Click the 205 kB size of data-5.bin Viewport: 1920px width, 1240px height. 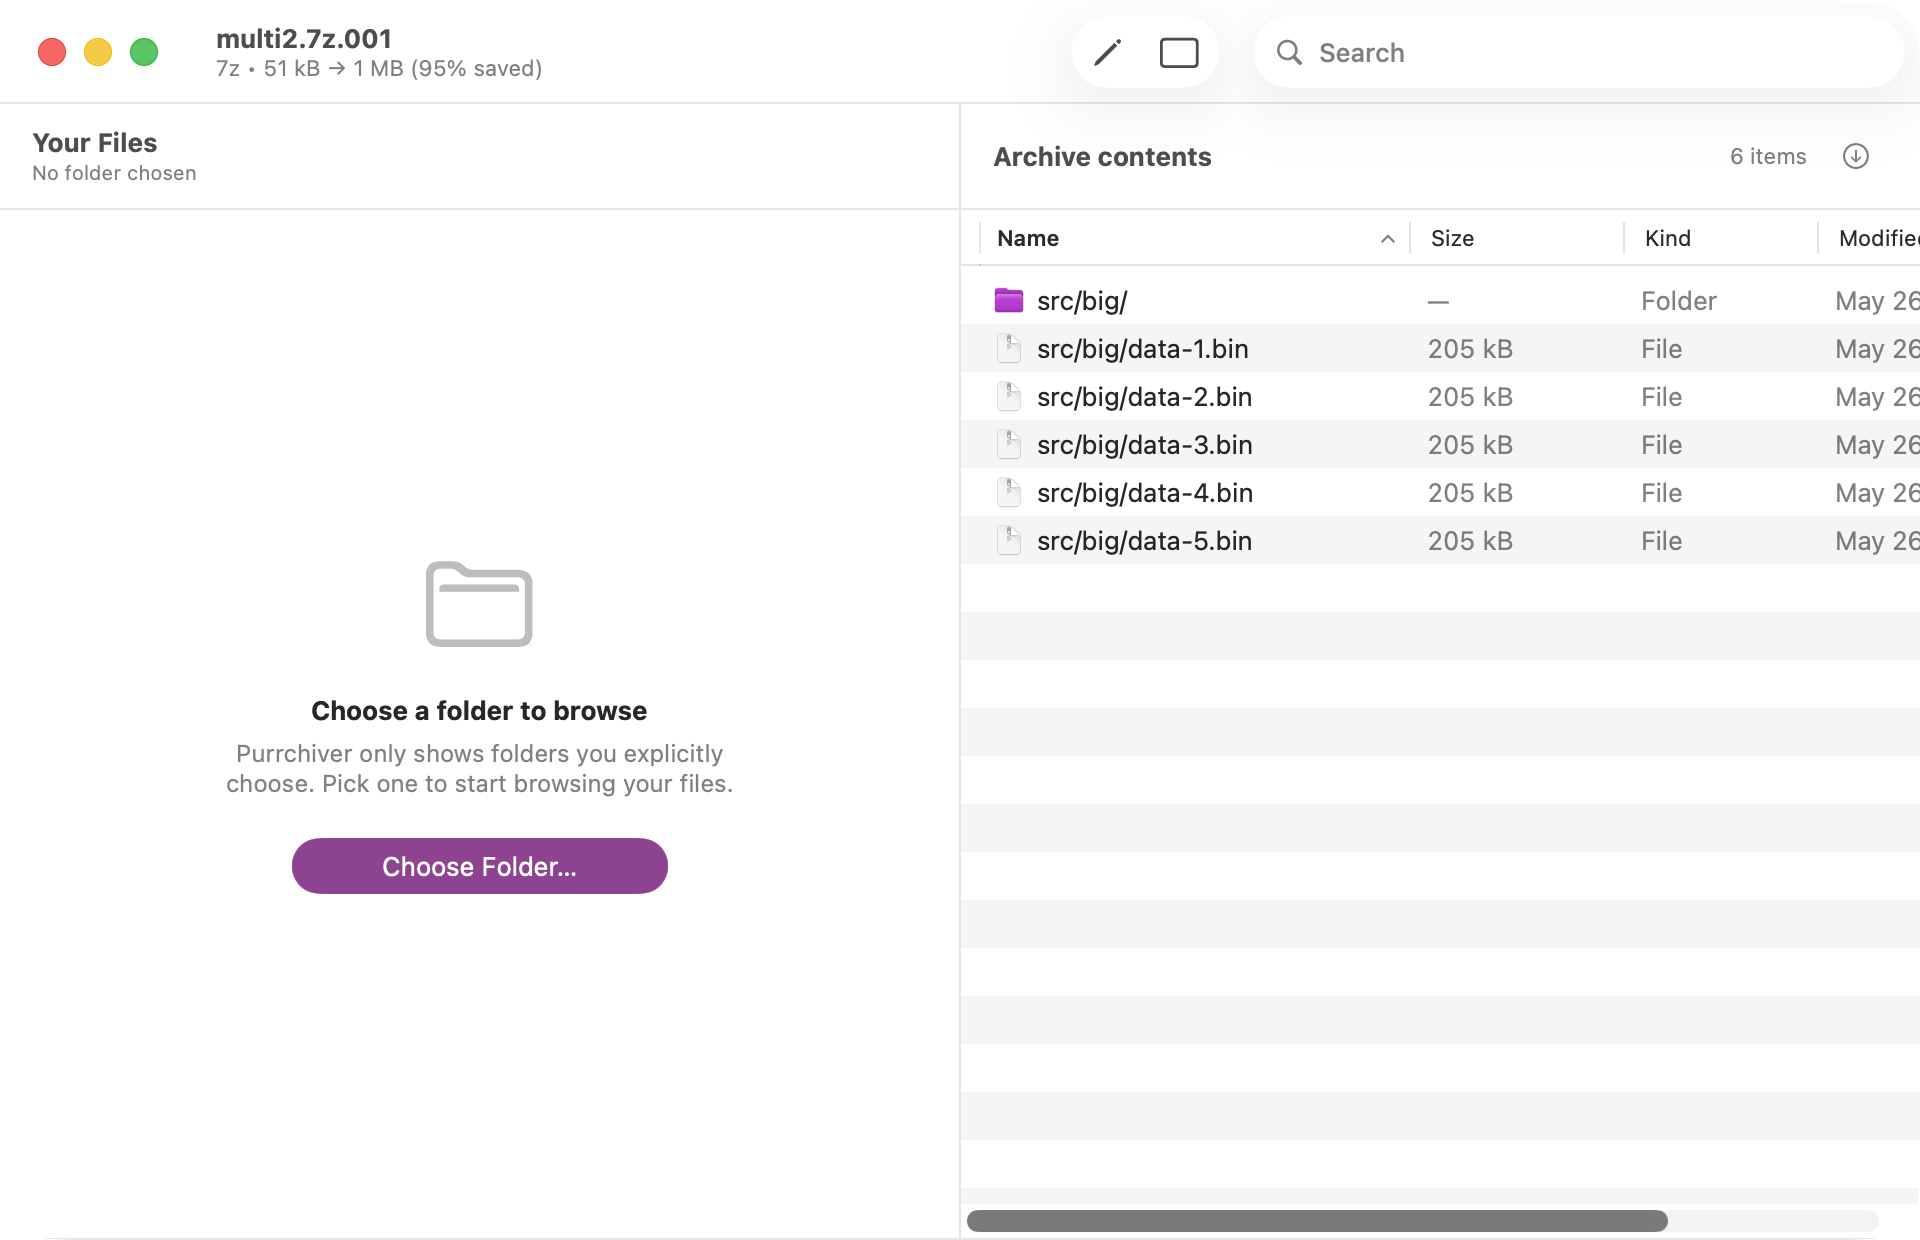[1470, 540]
